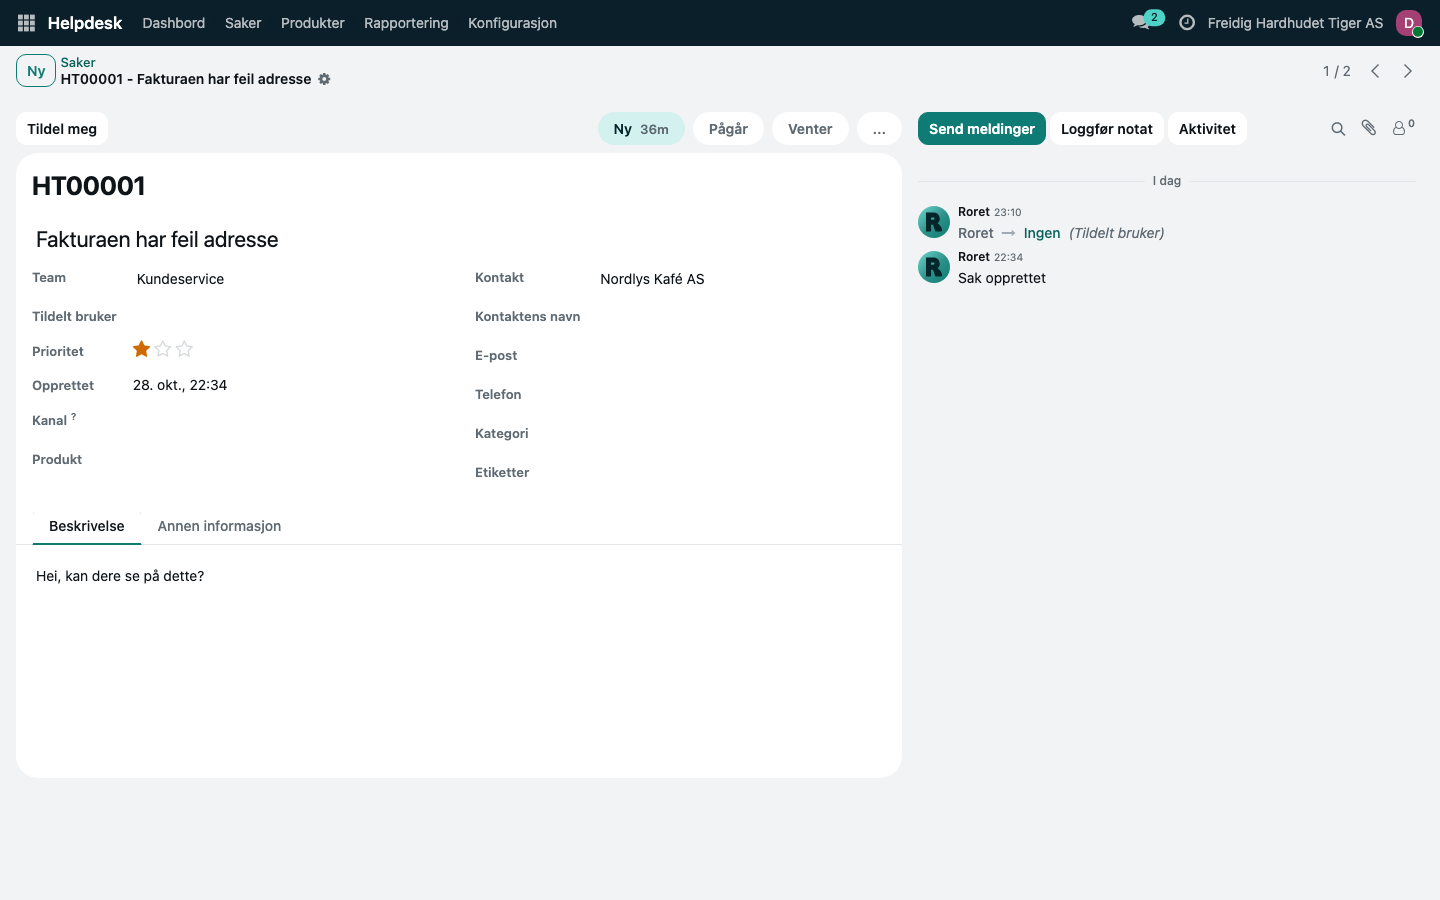Search messages in the chatter
The height and width of the screenshot is (900, 1440).
point(1338,129)
